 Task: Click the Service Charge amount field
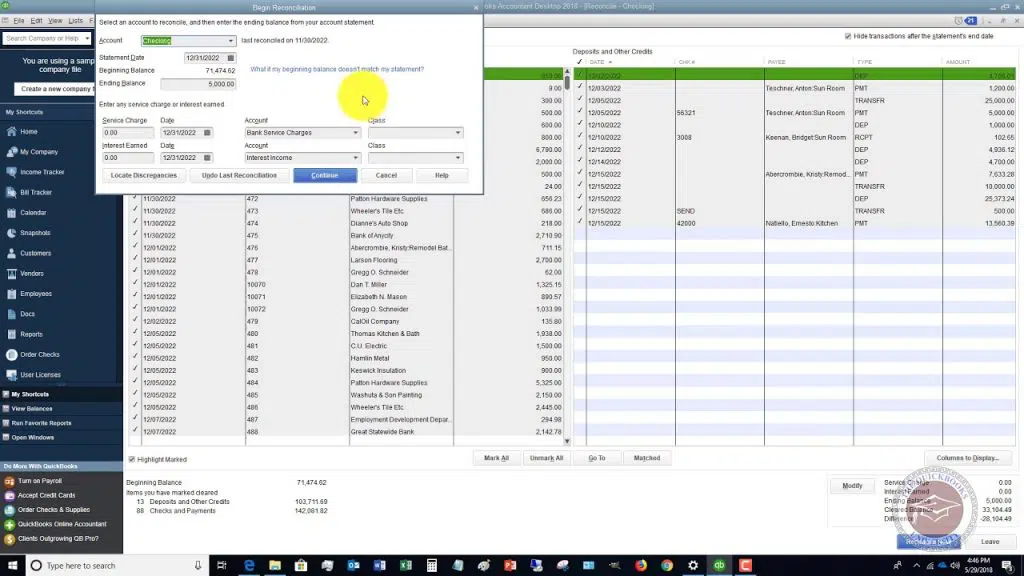(x=128, y=133)
